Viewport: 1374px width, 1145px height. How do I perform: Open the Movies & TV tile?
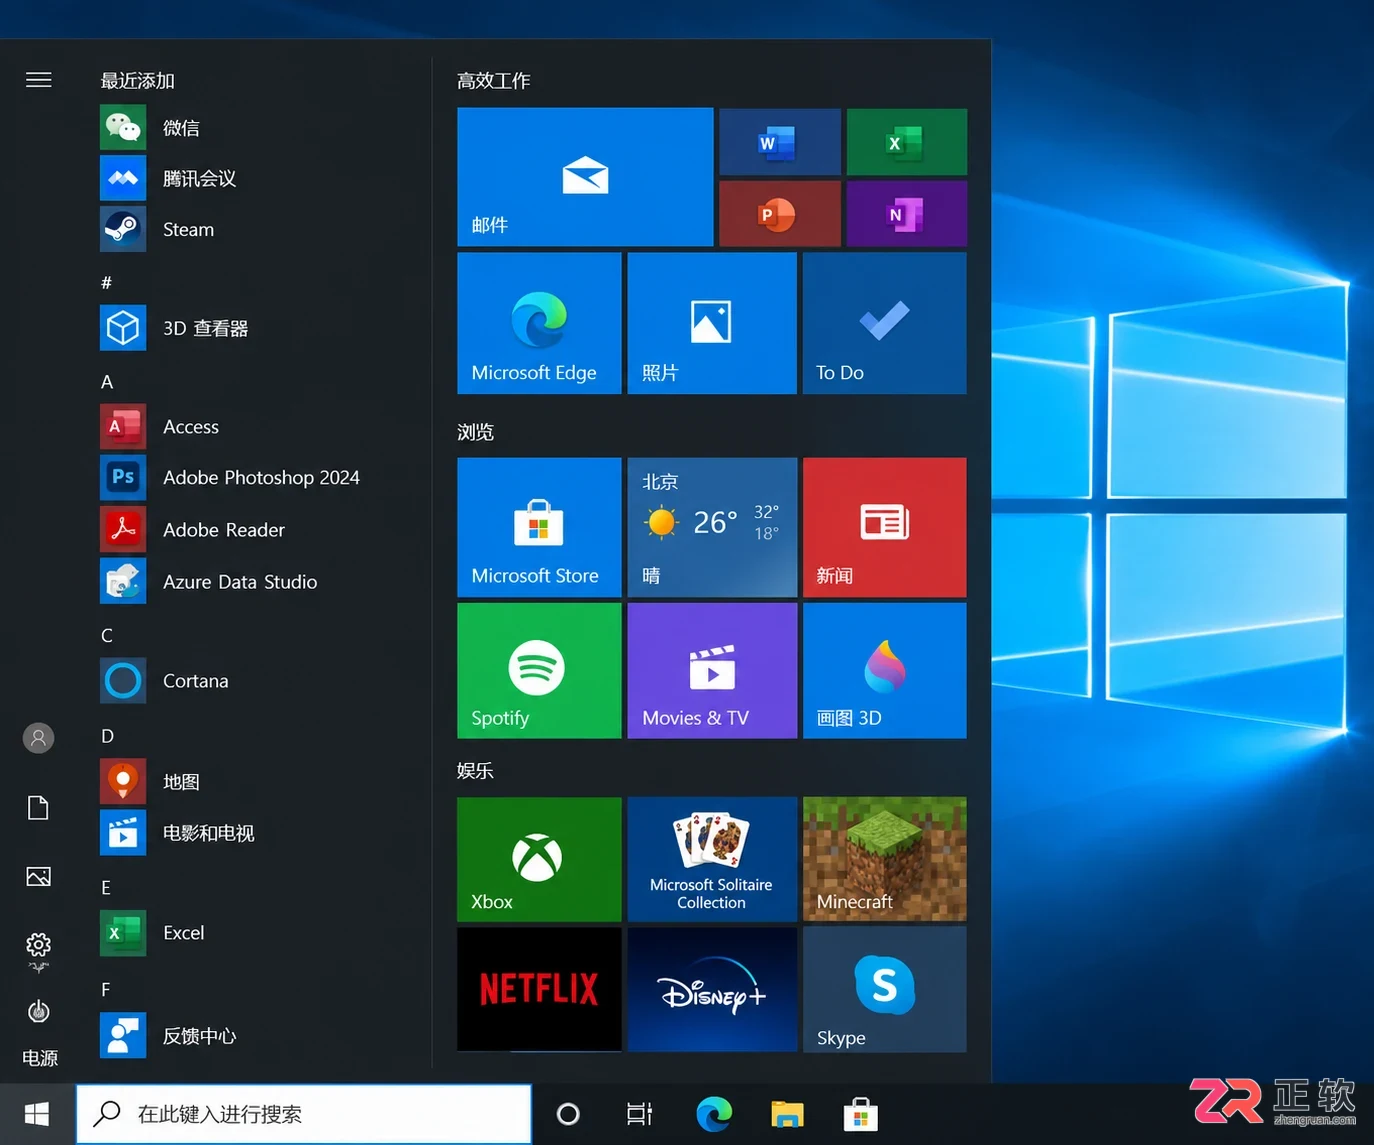(x=712, y=670)
